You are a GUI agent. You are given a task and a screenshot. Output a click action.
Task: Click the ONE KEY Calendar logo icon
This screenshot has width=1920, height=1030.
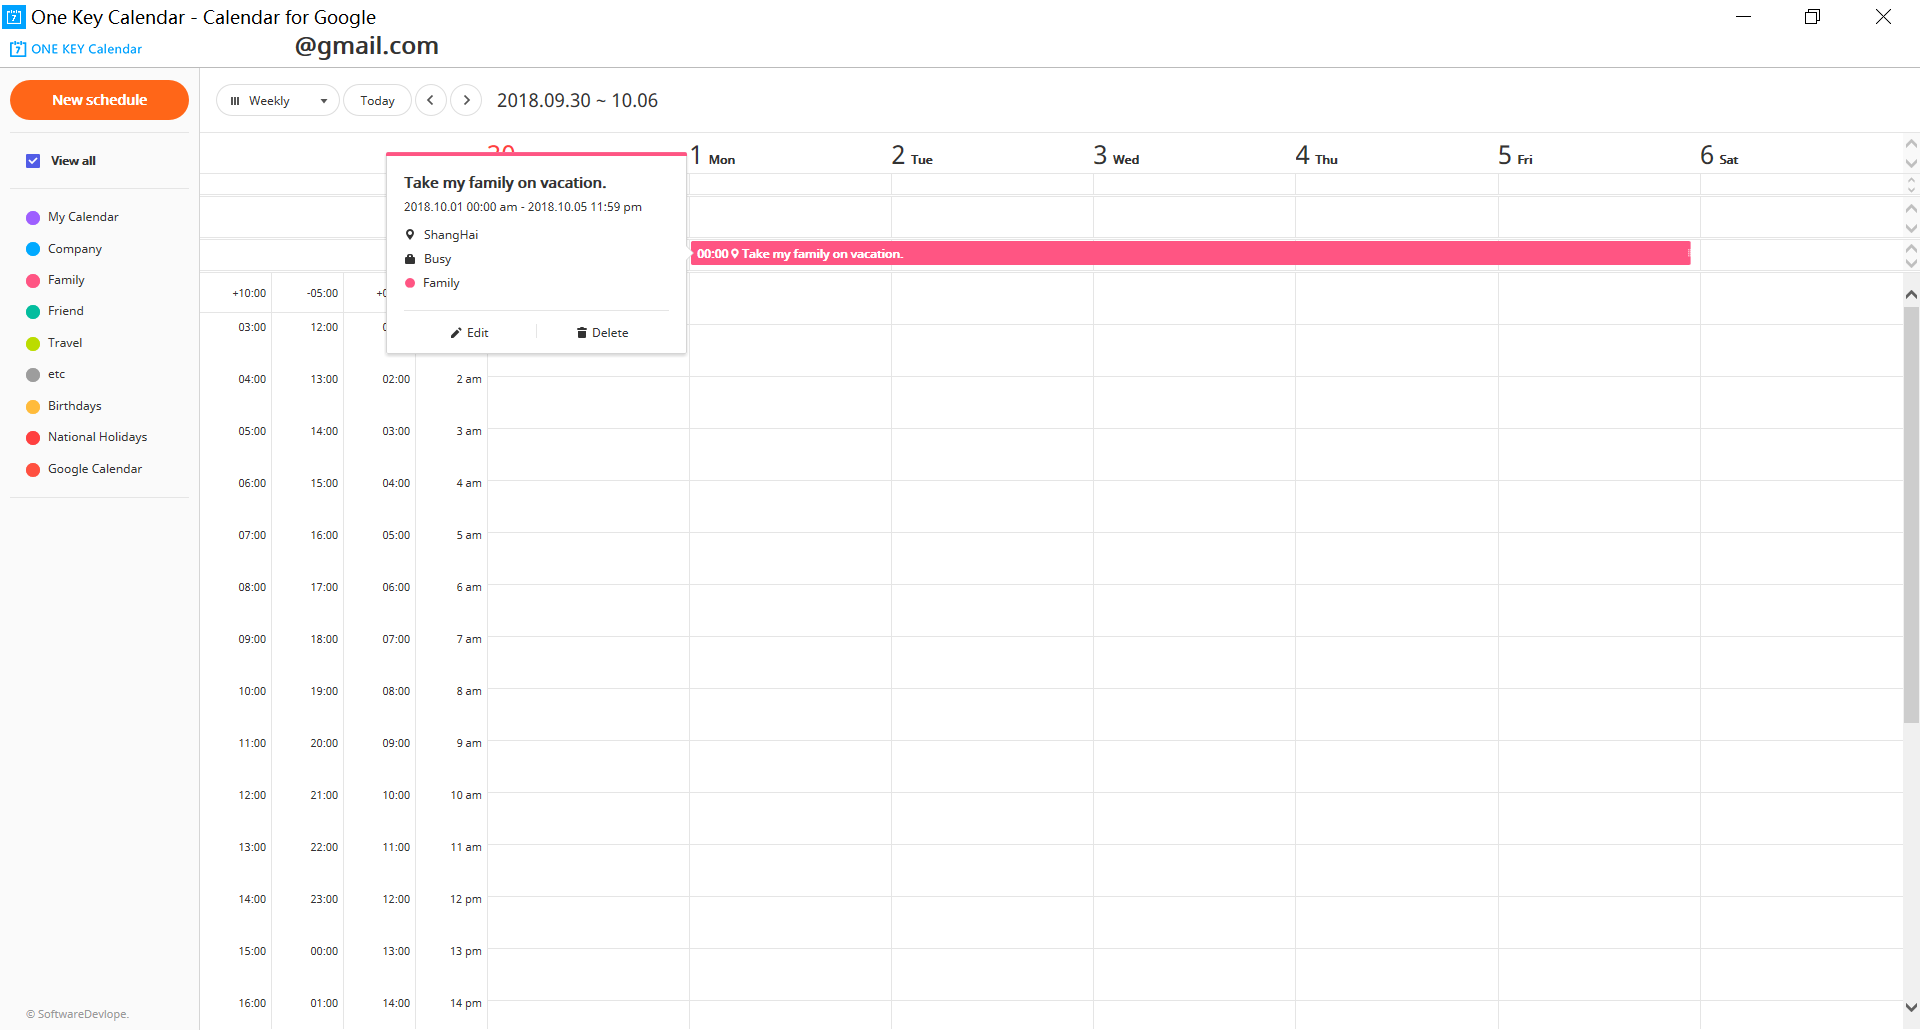click(x=18, y=49)
